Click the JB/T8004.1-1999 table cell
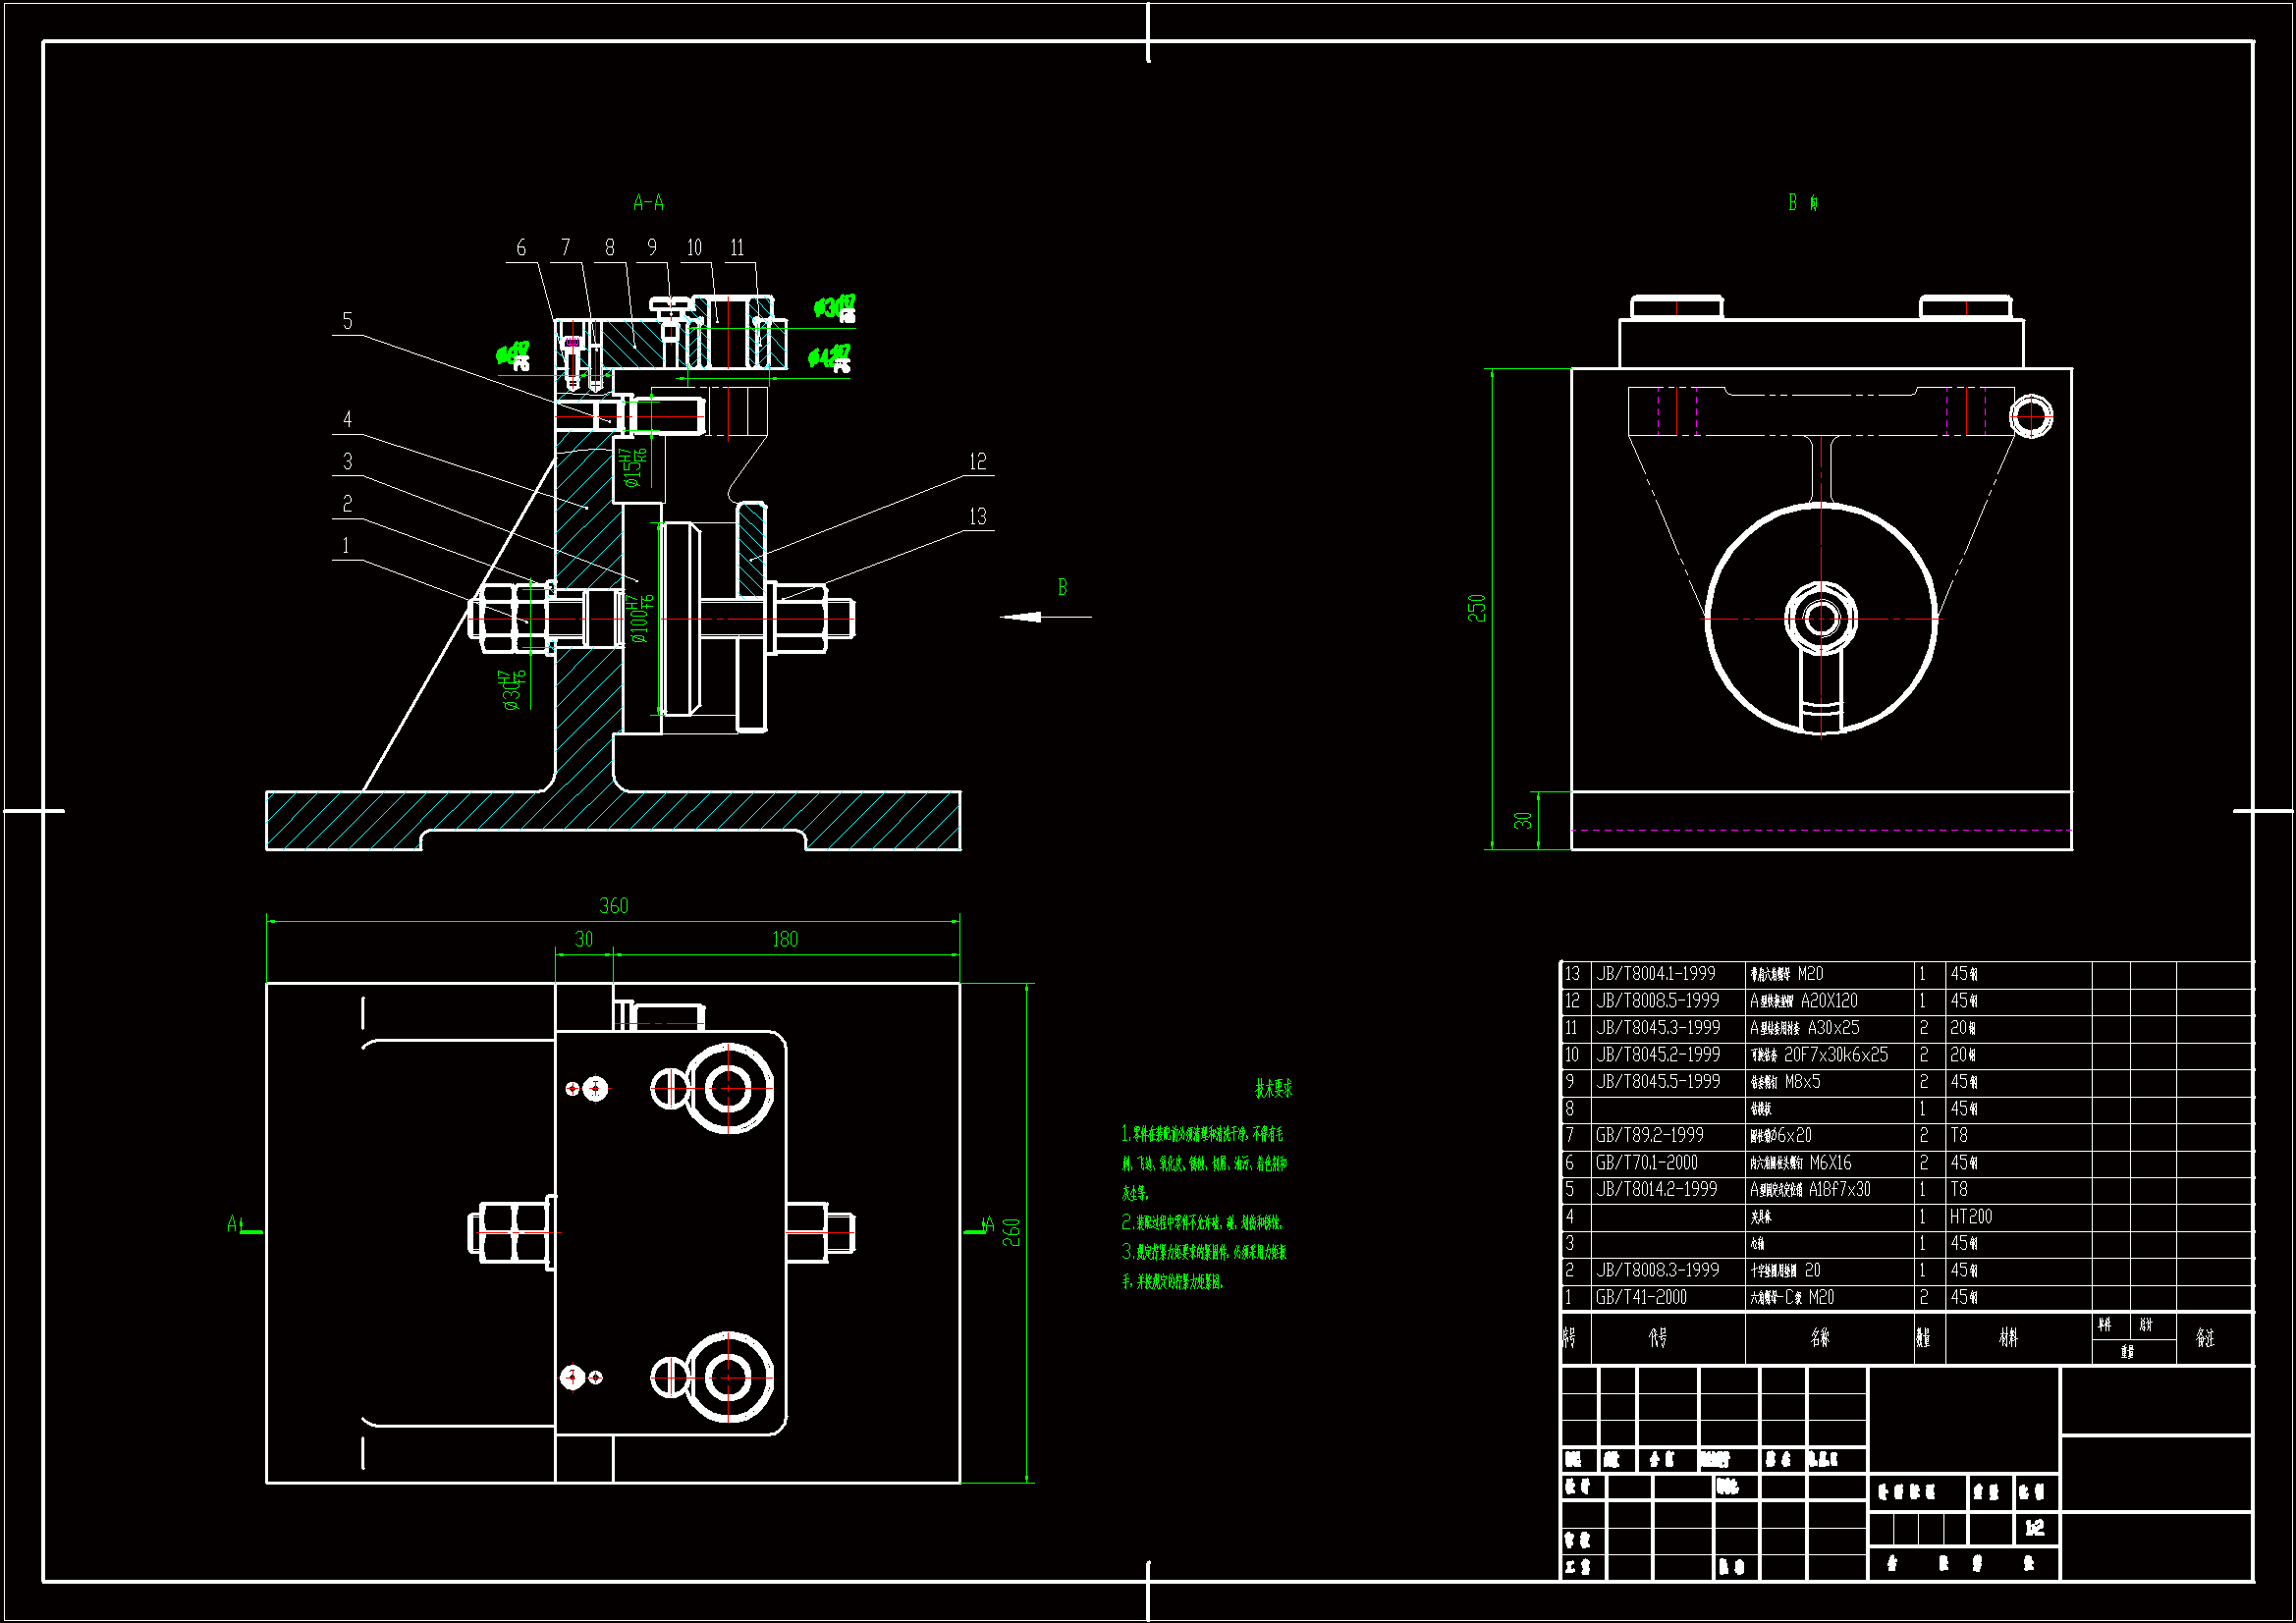This screenshot has height=1623, width=2296. 1655,974
